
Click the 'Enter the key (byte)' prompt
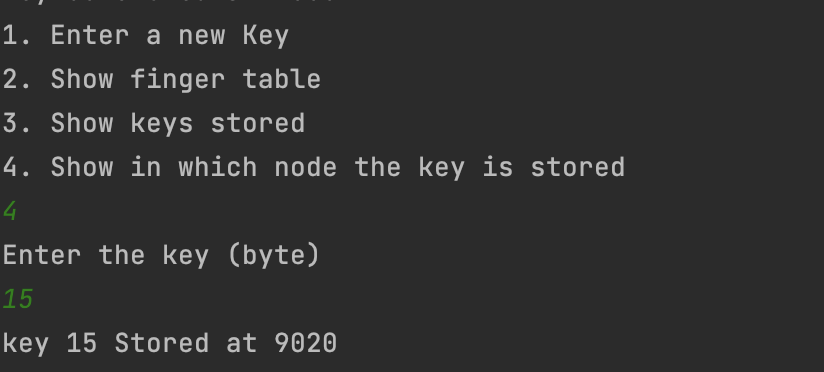pos(161,256)
